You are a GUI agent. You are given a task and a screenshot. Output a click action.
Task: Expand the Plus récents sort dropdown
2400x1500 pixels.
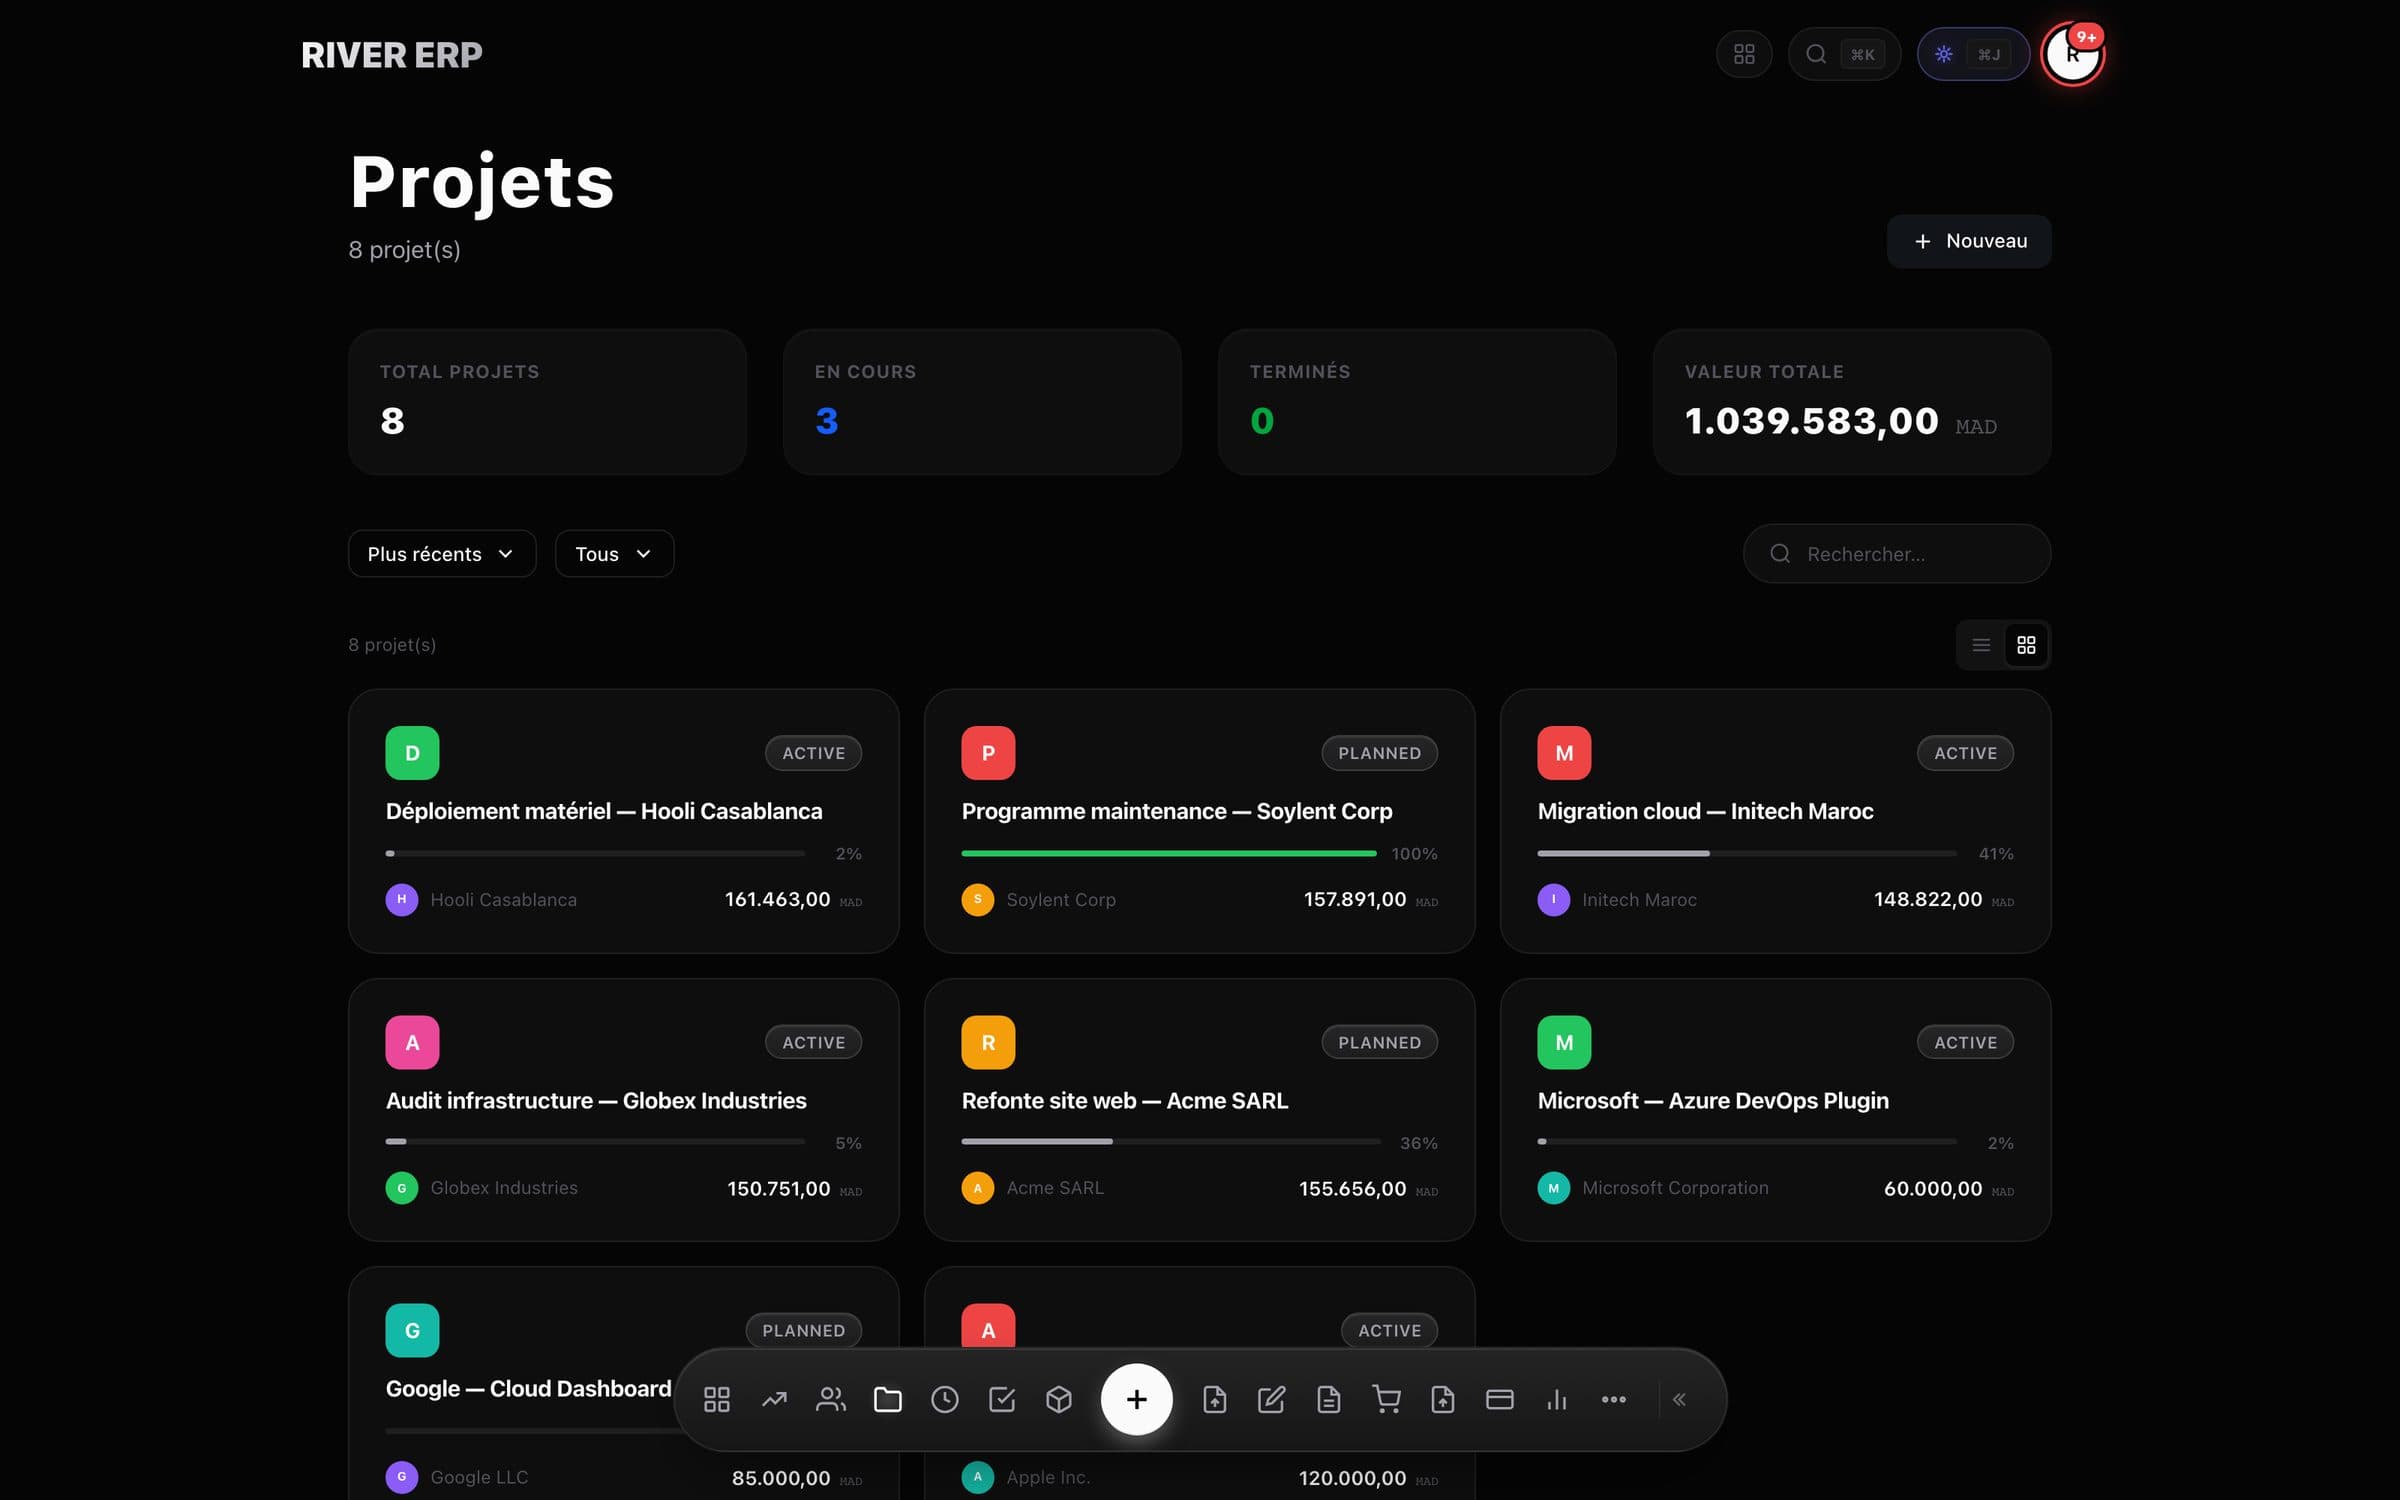442,554
